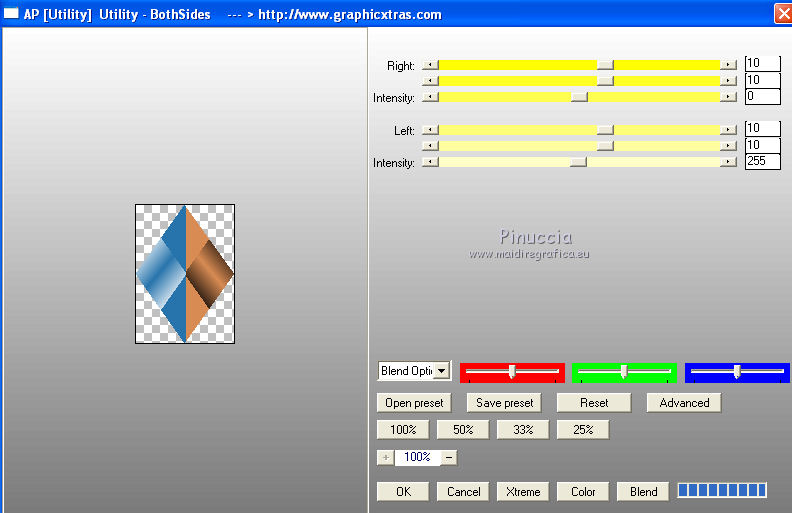Close the BothSides filter dialog

click(x=783, y=14)
